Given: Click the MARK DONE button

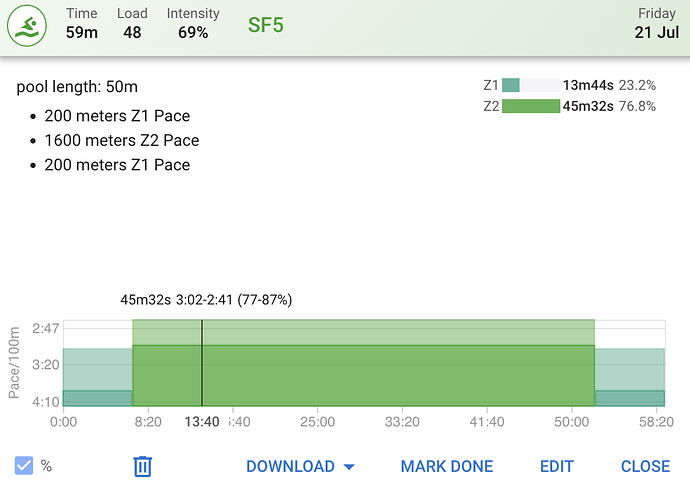Looking at the screenshot, I should (x=447, y=466).
